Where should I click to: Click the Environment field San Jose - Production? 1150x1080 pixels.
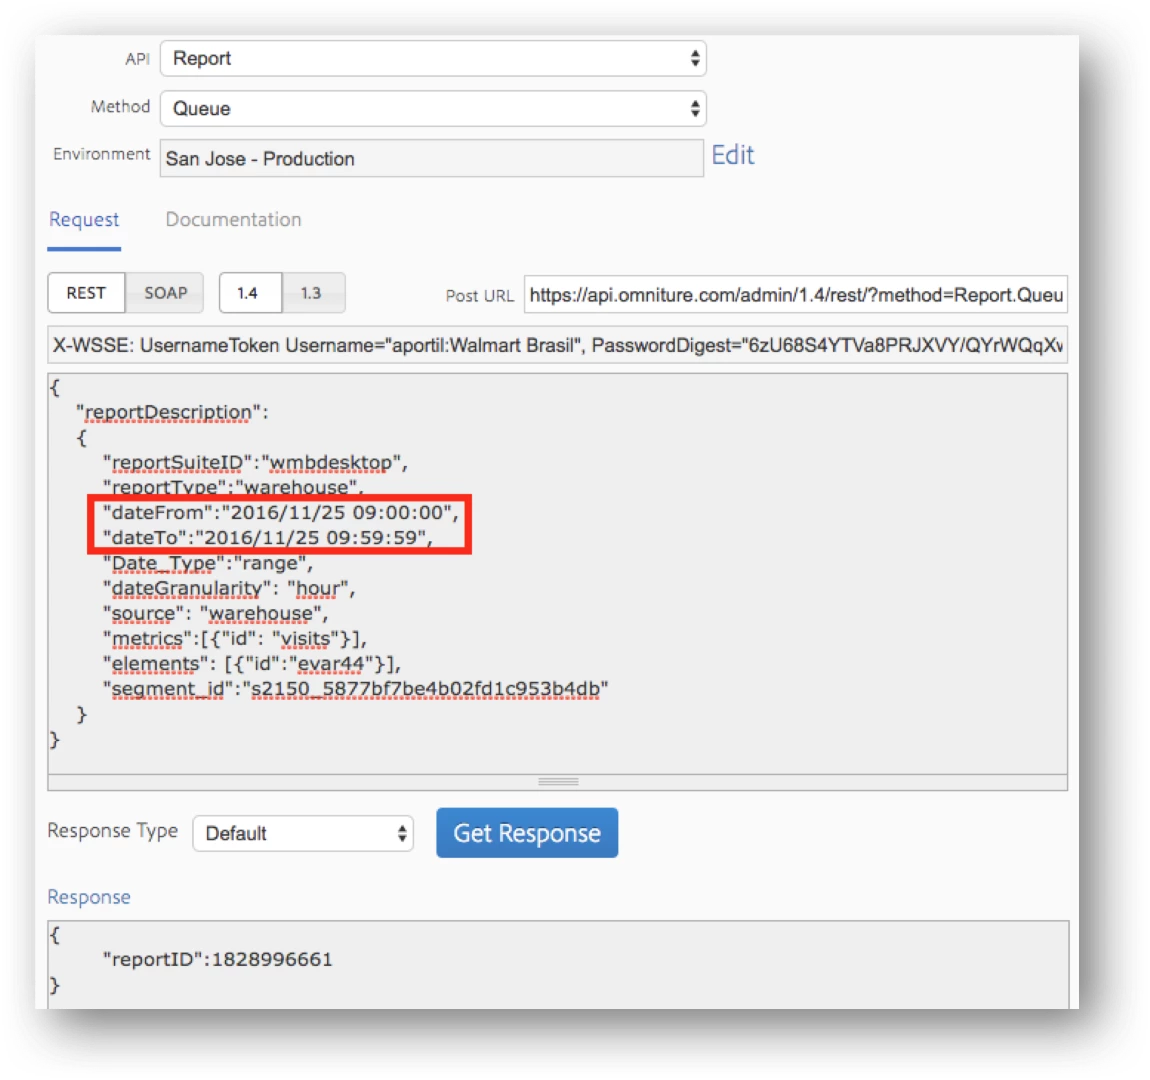click(x=431, y=158)
